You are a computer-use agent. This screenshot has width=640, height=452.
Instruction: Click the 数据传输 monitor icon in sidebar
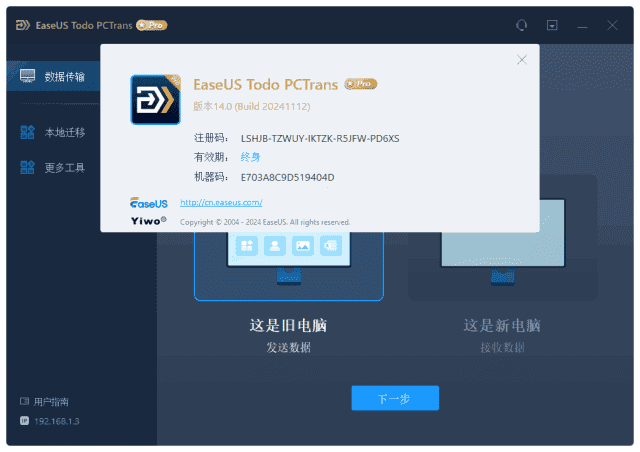tap(28, 76)
